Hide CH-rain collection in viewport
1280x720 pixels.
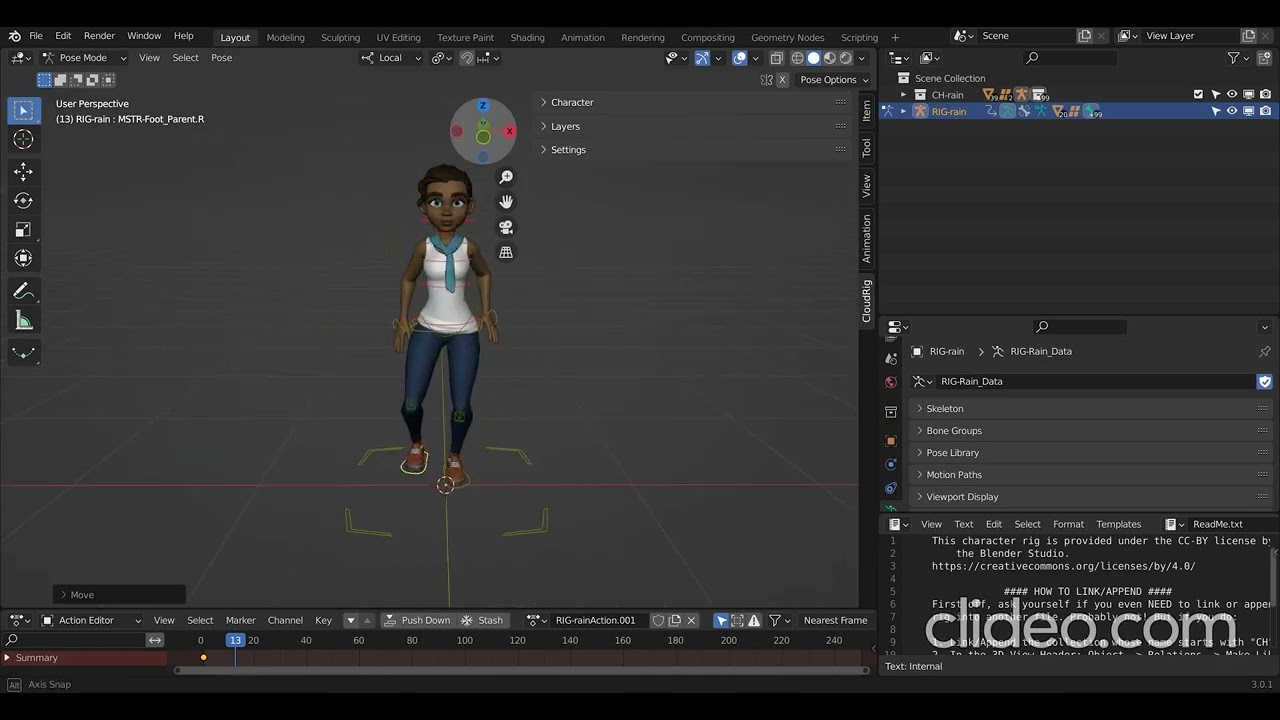tap(1232, 95)
